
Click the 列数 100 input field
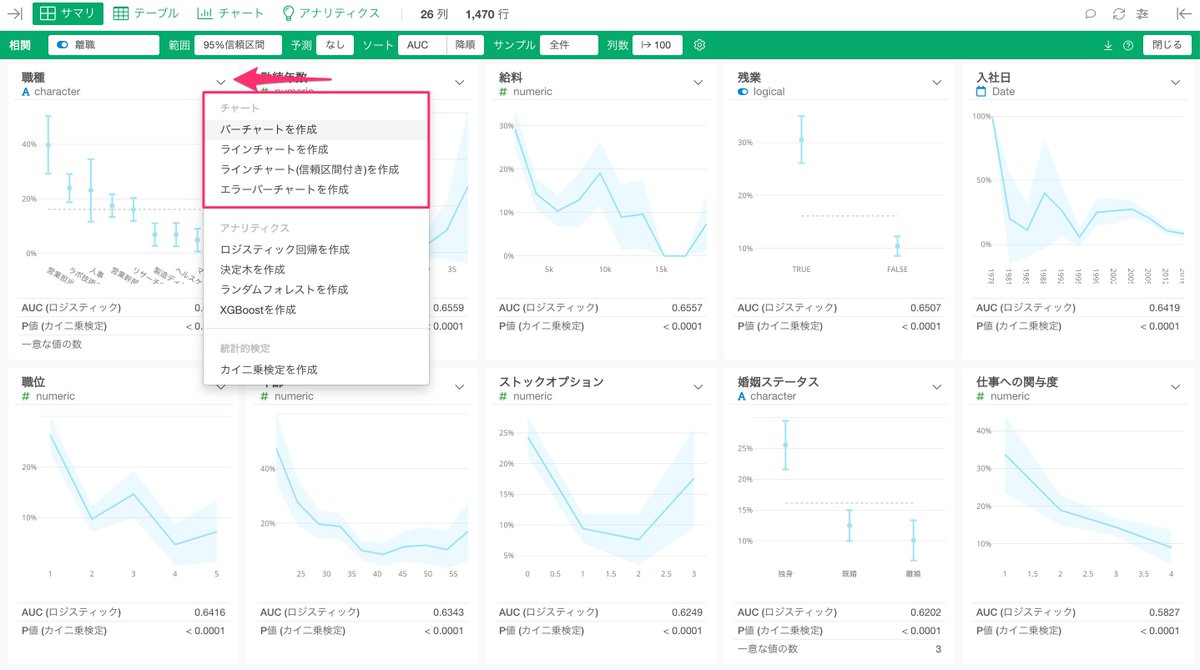tap(657, 45)
